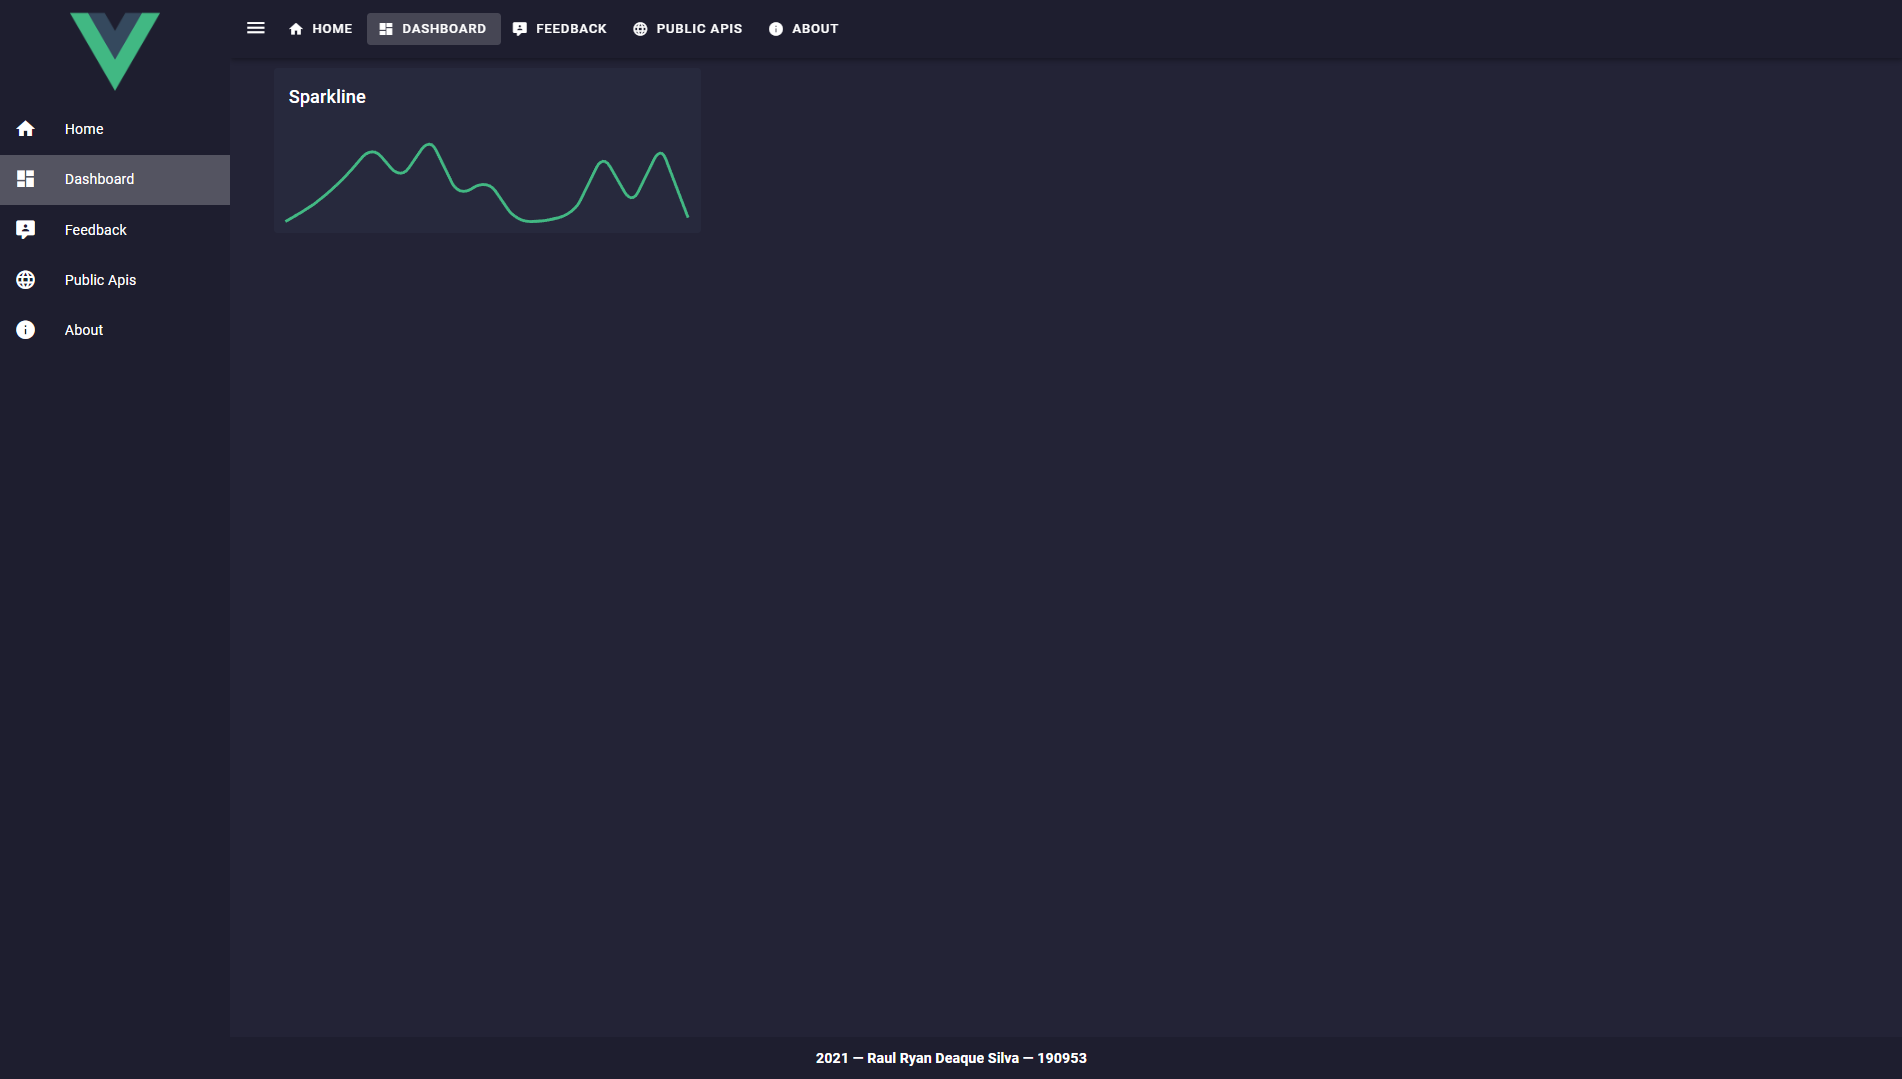Open Public APIs in the top bar
The image size is (1902, 1079).
tap(688, 29)
